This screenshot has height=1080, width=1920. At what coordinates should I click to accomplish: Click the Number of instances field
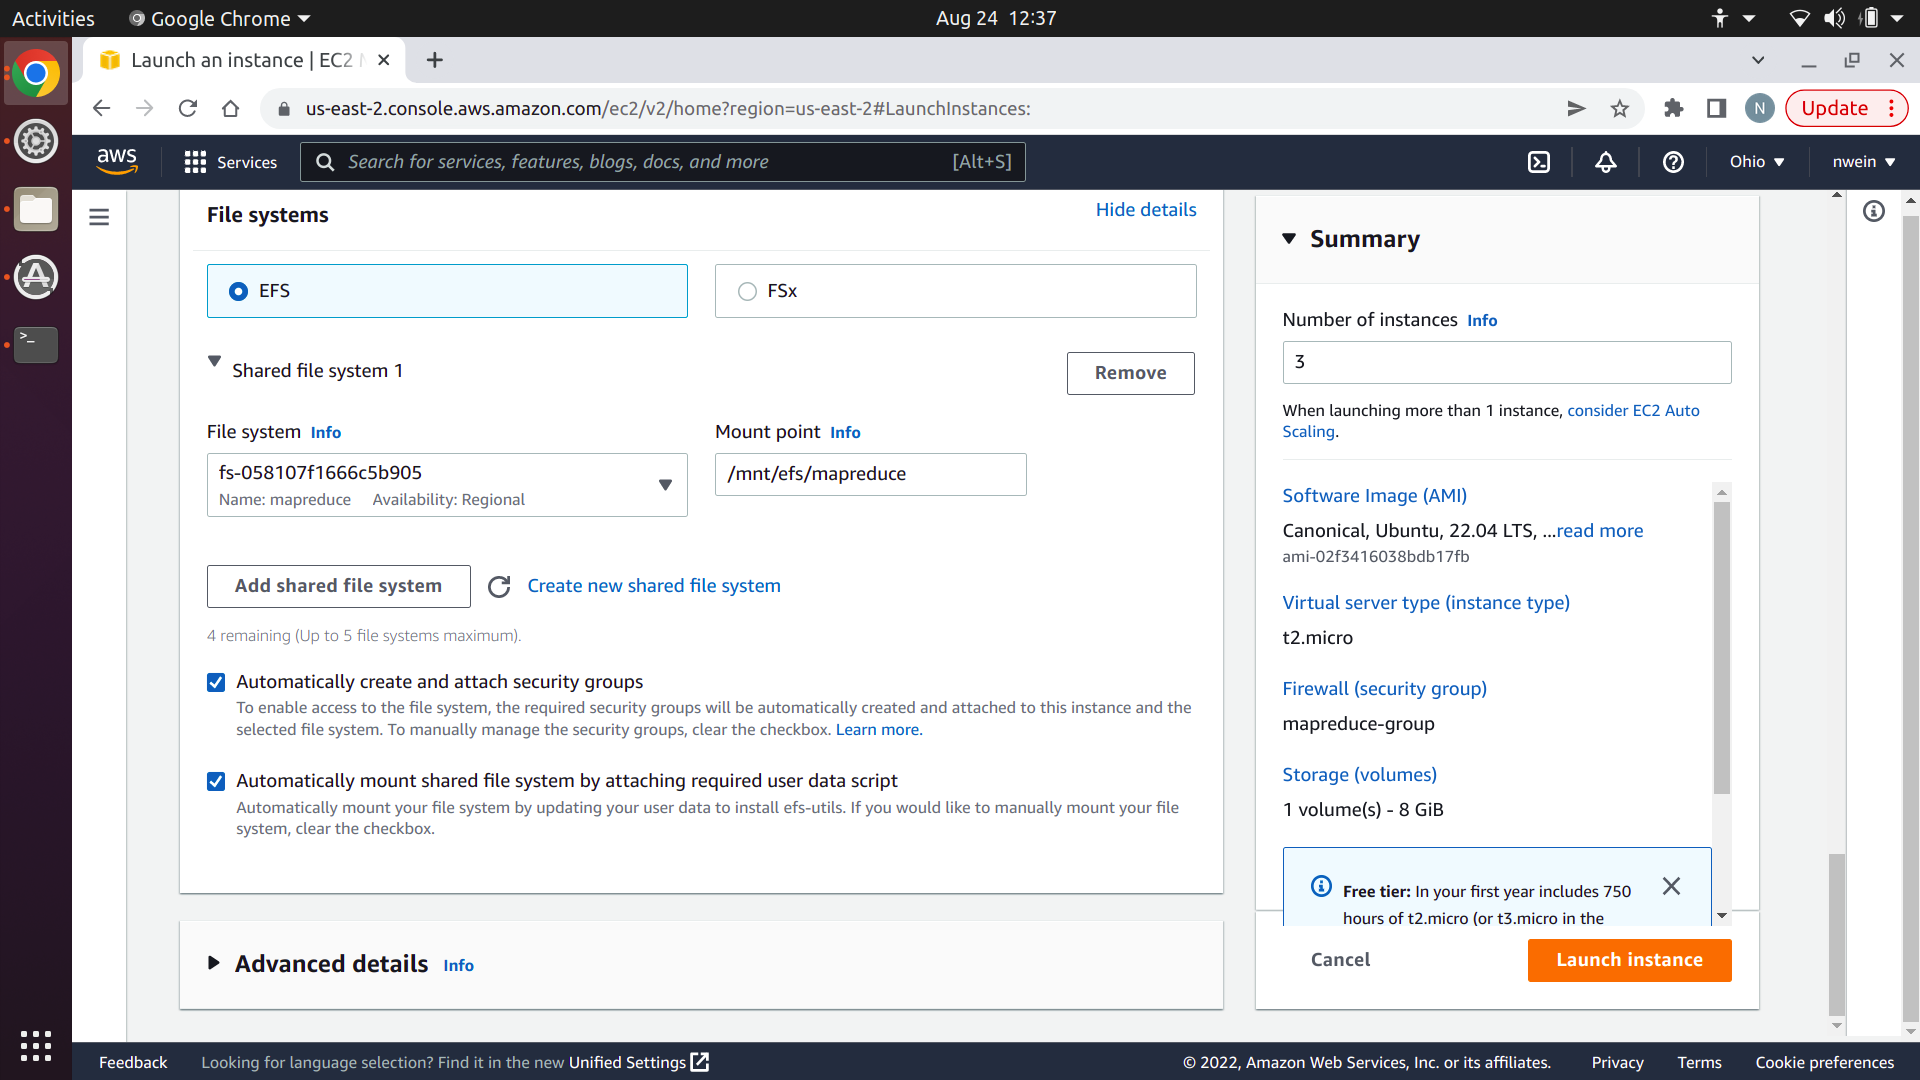click(1506, 362)
